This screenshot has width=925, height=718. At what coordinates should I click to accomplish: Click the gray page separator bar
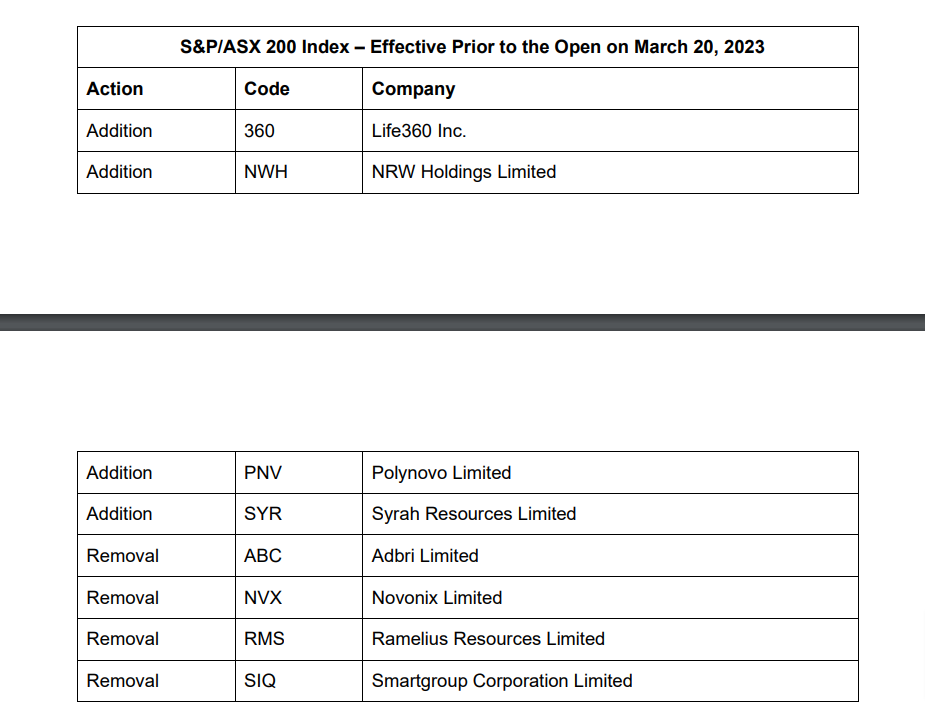pos(462,322)
